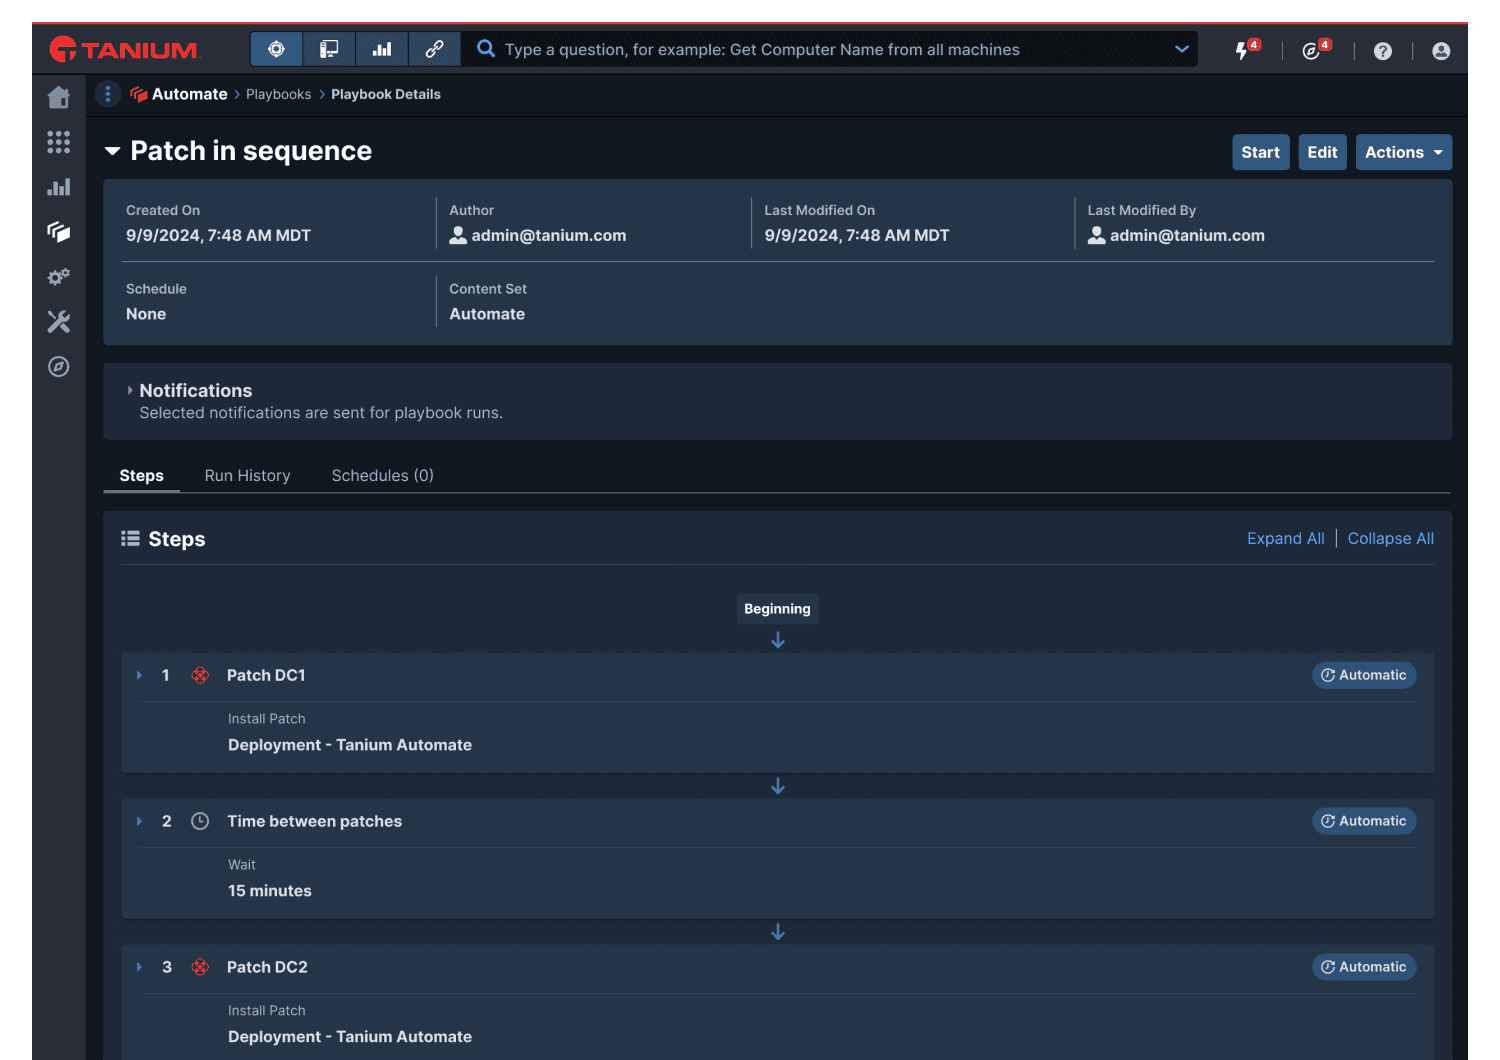Click the Tanium logo
The image size is (1500, 1060).
124,49
